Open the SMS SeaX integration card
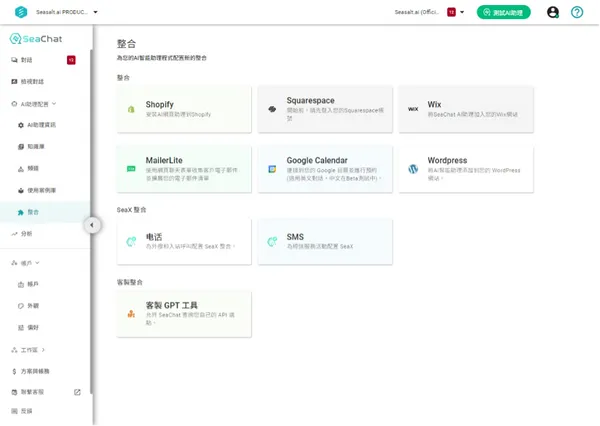Image resolution: width=600 pixels, height=426 pixels. tap(325, 241)
